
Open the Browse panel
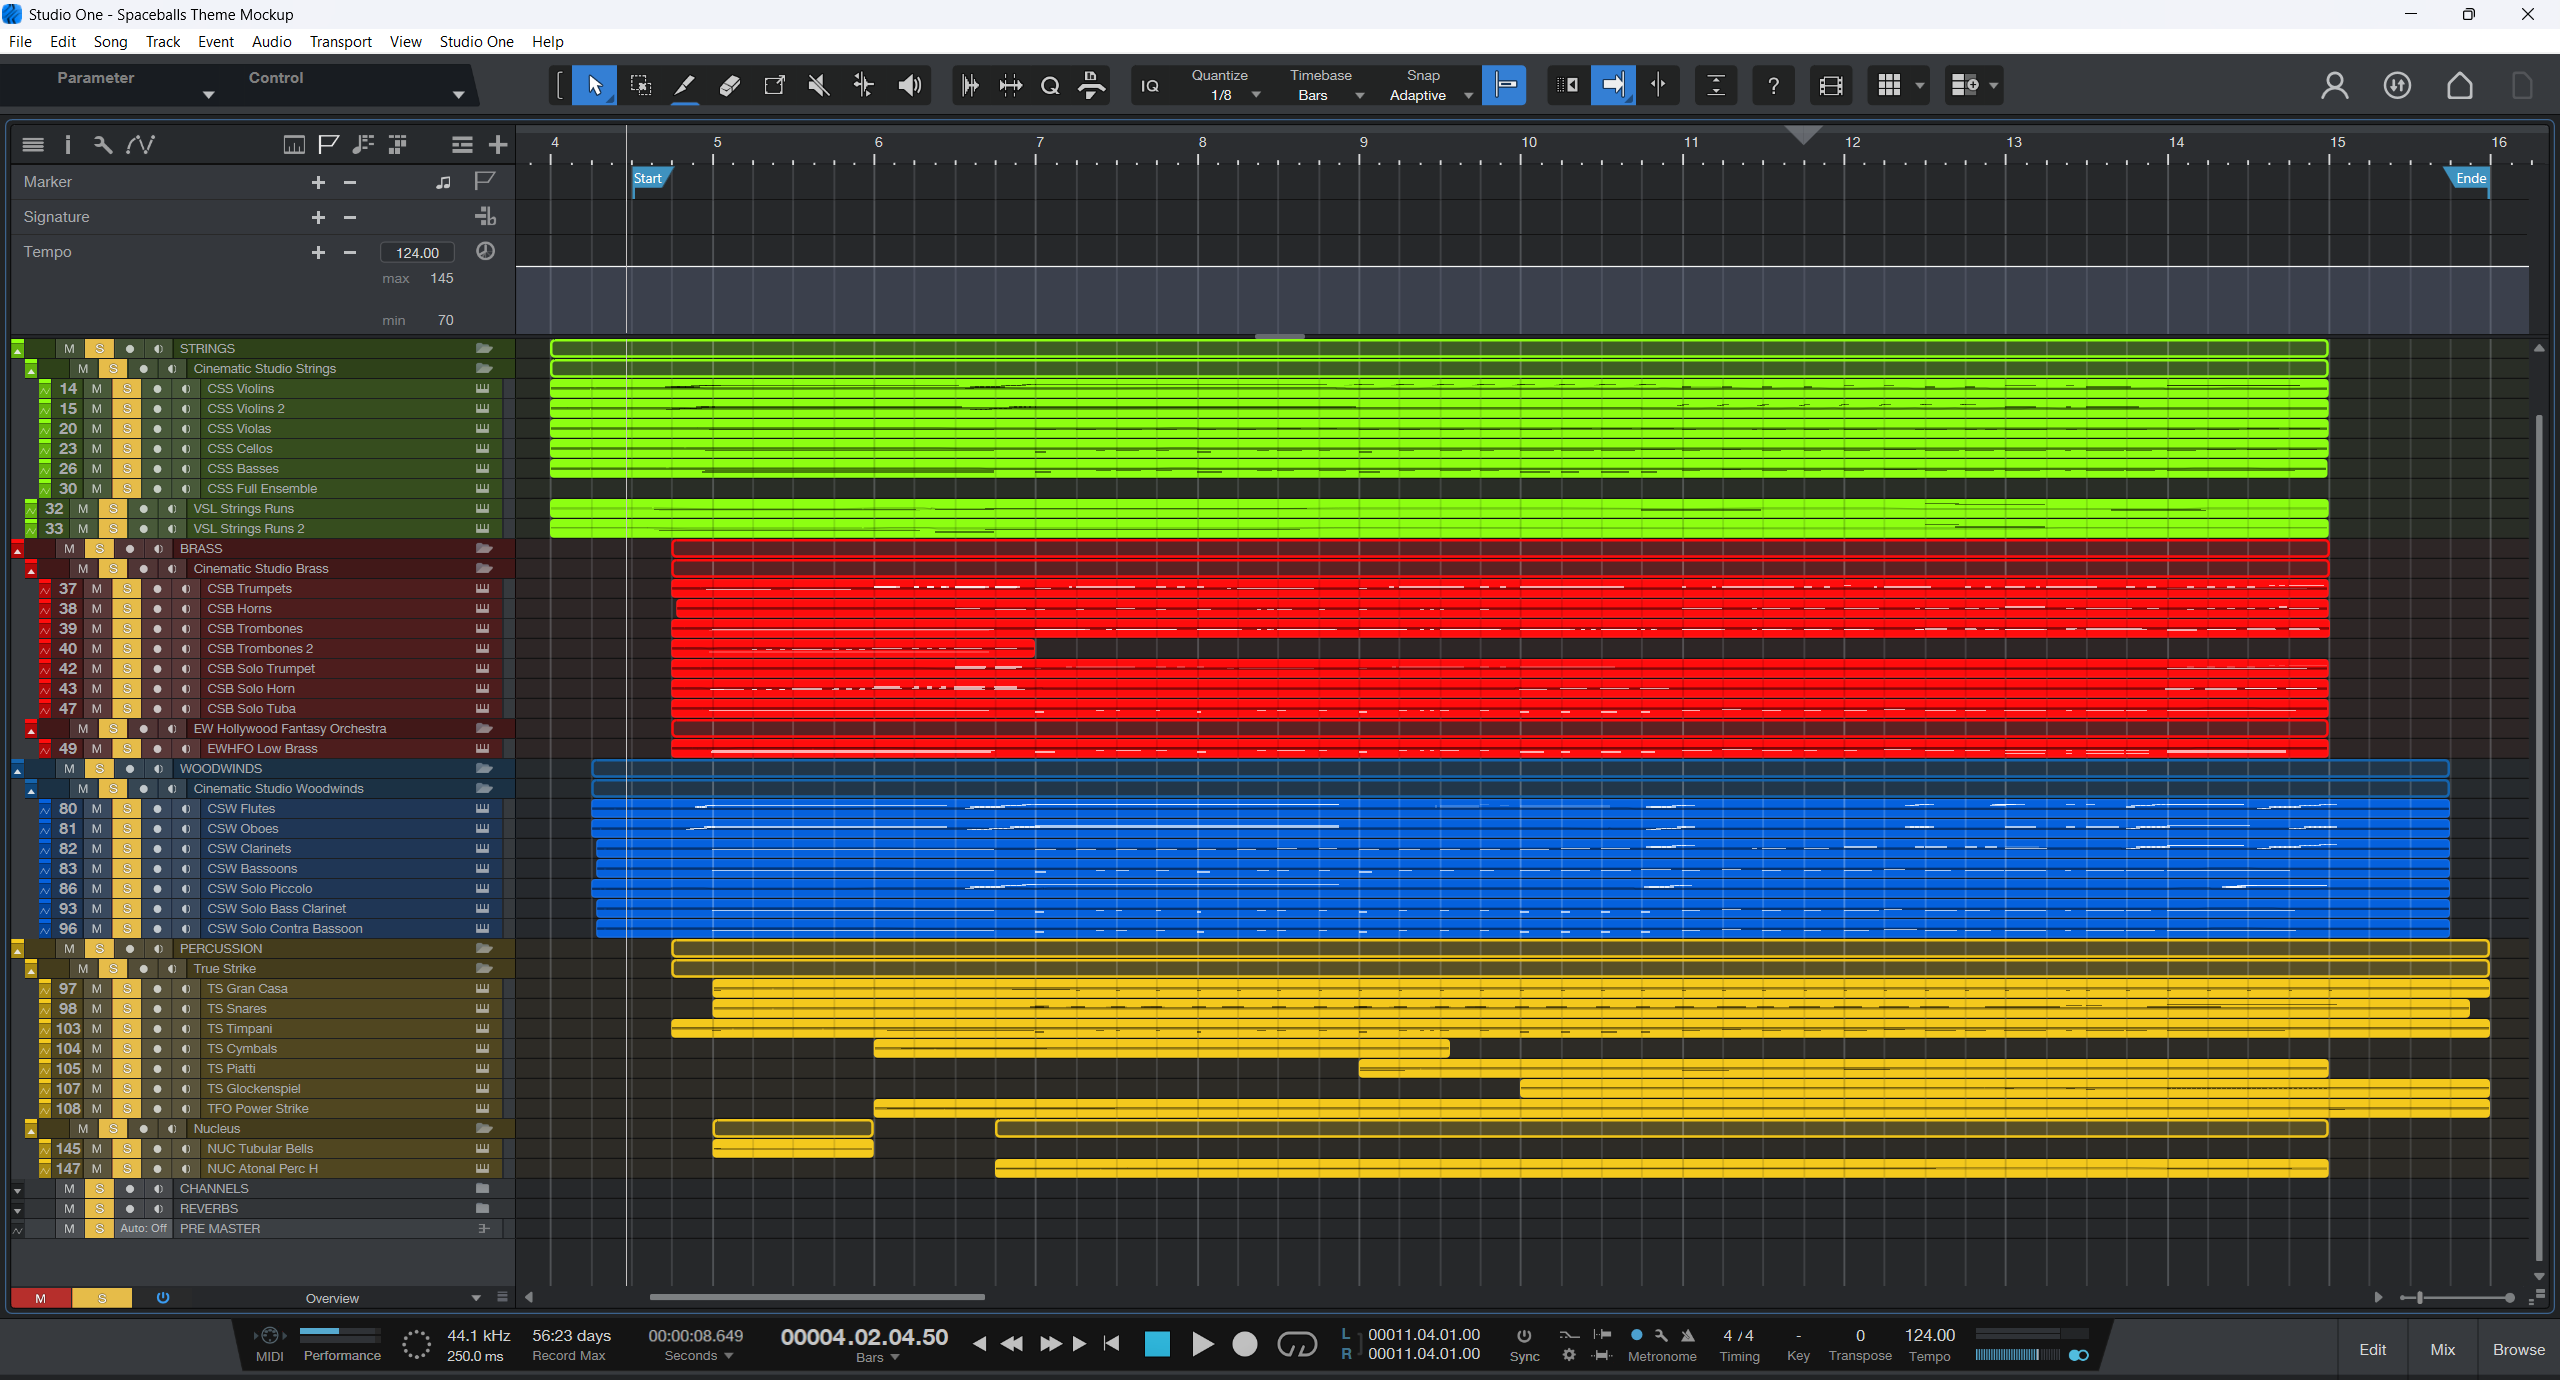click(2518, 1350)
